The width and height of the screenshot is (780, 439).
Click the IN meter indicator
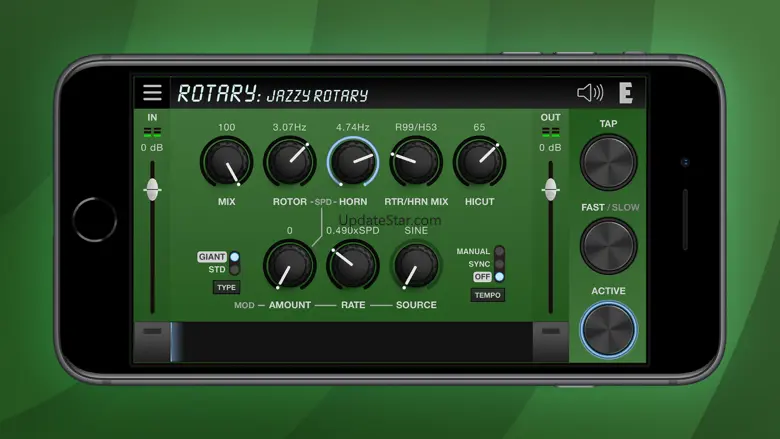(x=152, y=132)
